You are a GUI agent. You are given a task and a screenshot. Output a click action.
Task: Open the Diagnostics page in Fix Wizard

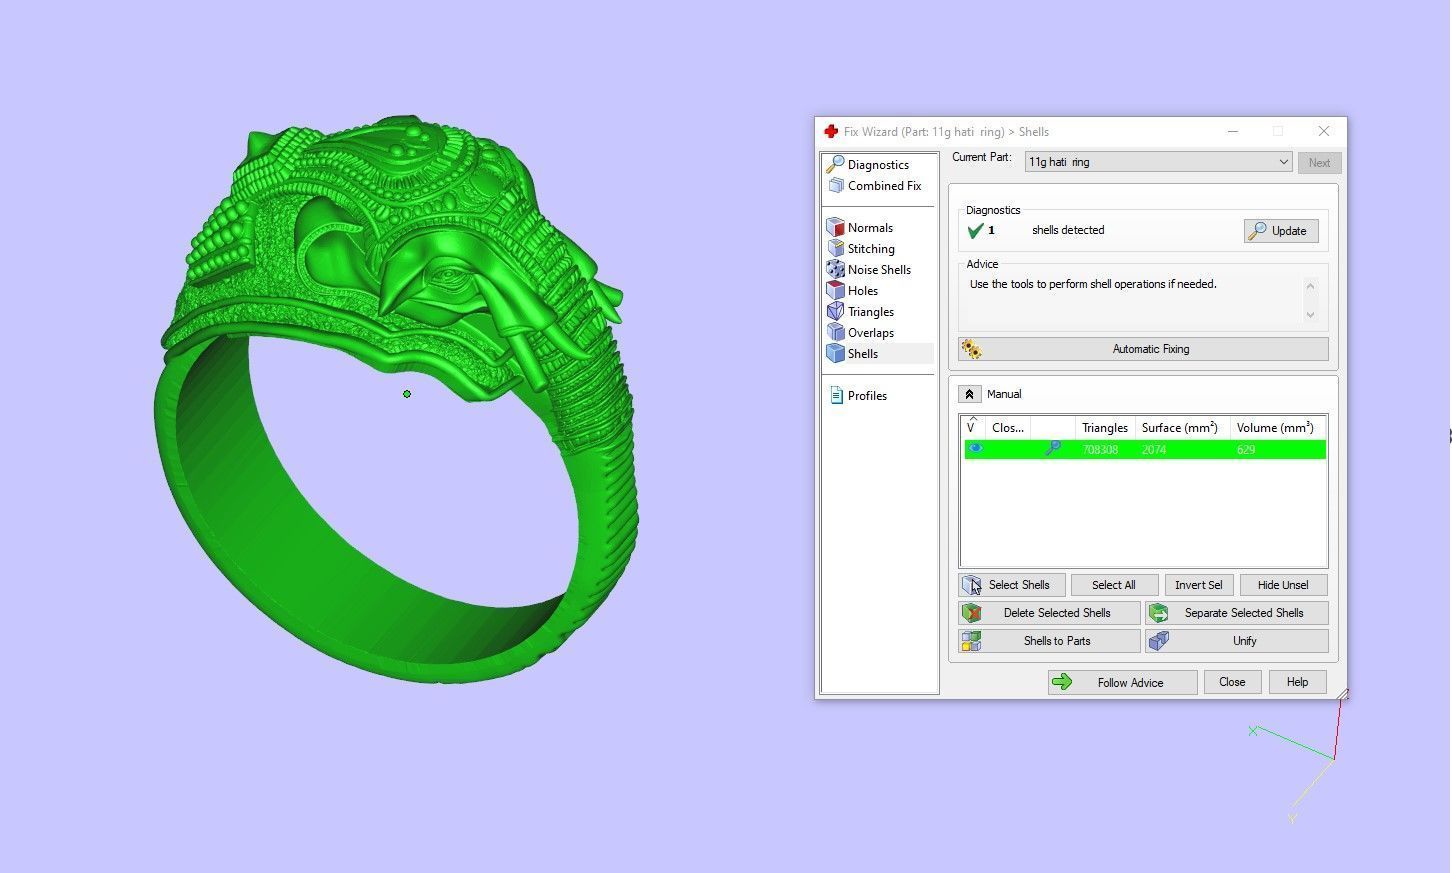point(868,164)
